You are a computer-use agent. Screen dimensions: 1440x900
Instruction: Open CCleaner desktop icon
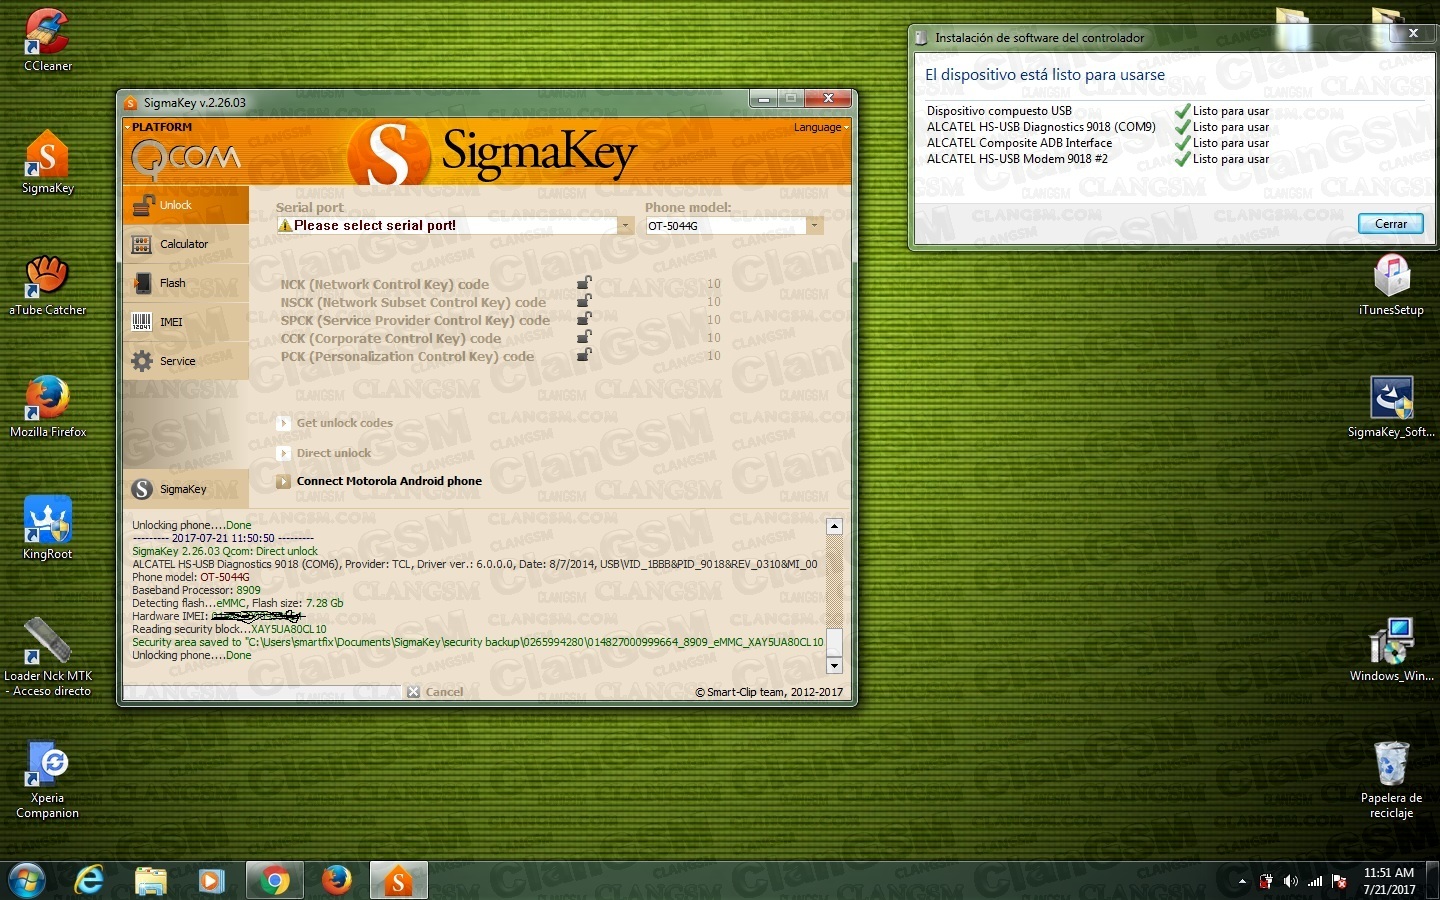47,40
